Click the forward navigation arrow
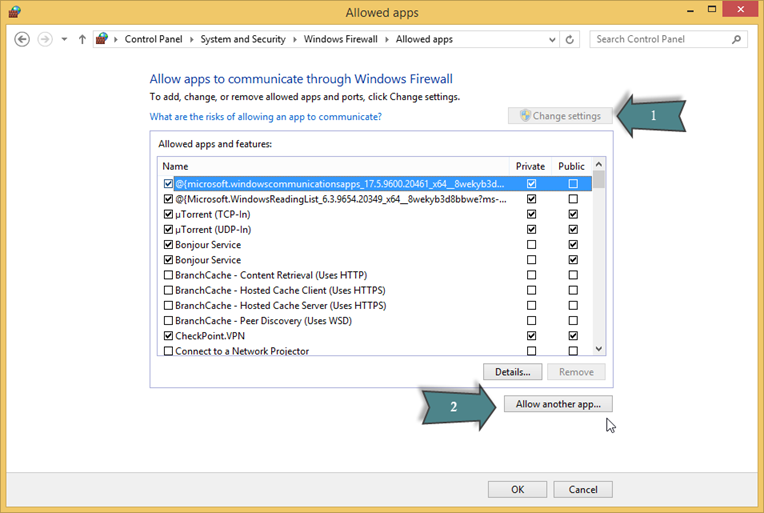 [45, 39]
